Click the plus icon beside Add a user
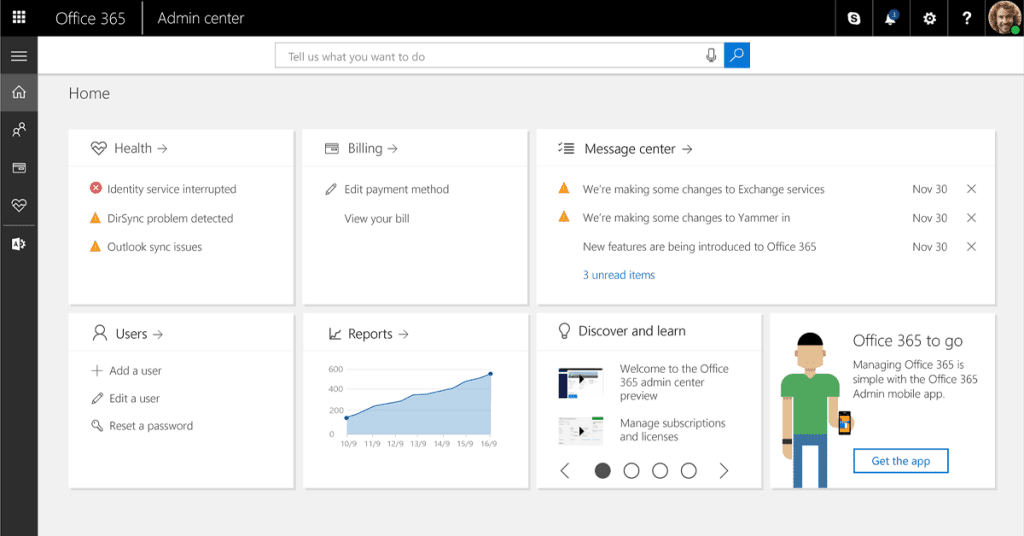 pos(97,370)
